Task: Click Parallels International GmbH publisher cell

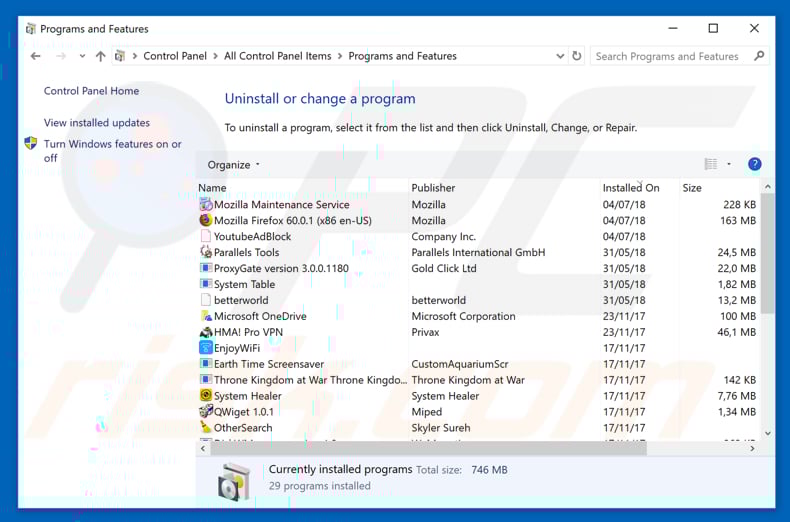Action: point(478,252)
